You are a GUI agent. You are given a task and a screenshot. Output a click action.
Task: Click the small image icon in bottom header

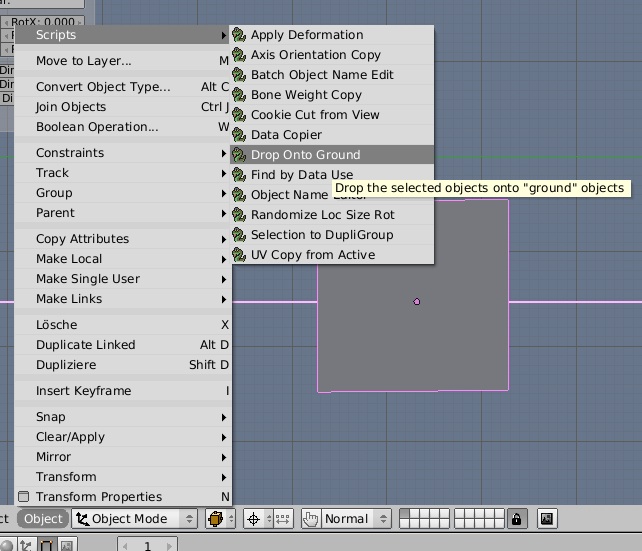point(66,545)
